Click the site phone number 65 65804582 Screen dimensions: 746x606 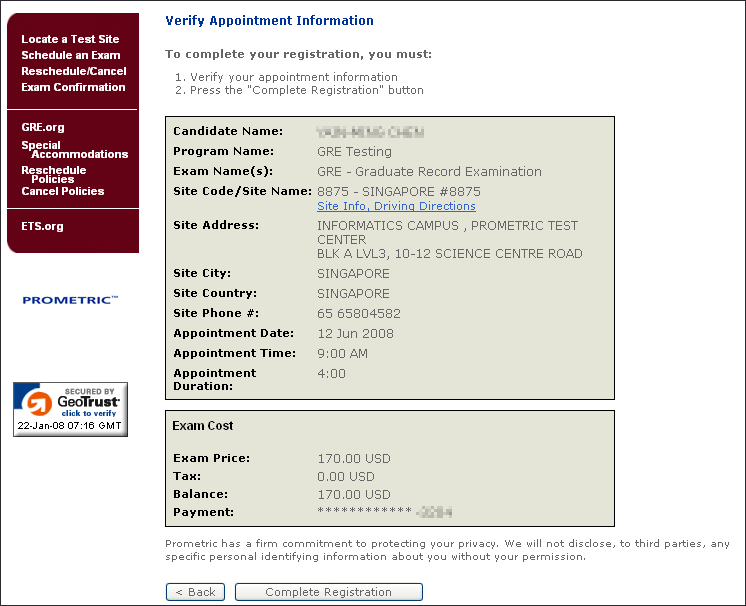[359, 313]
